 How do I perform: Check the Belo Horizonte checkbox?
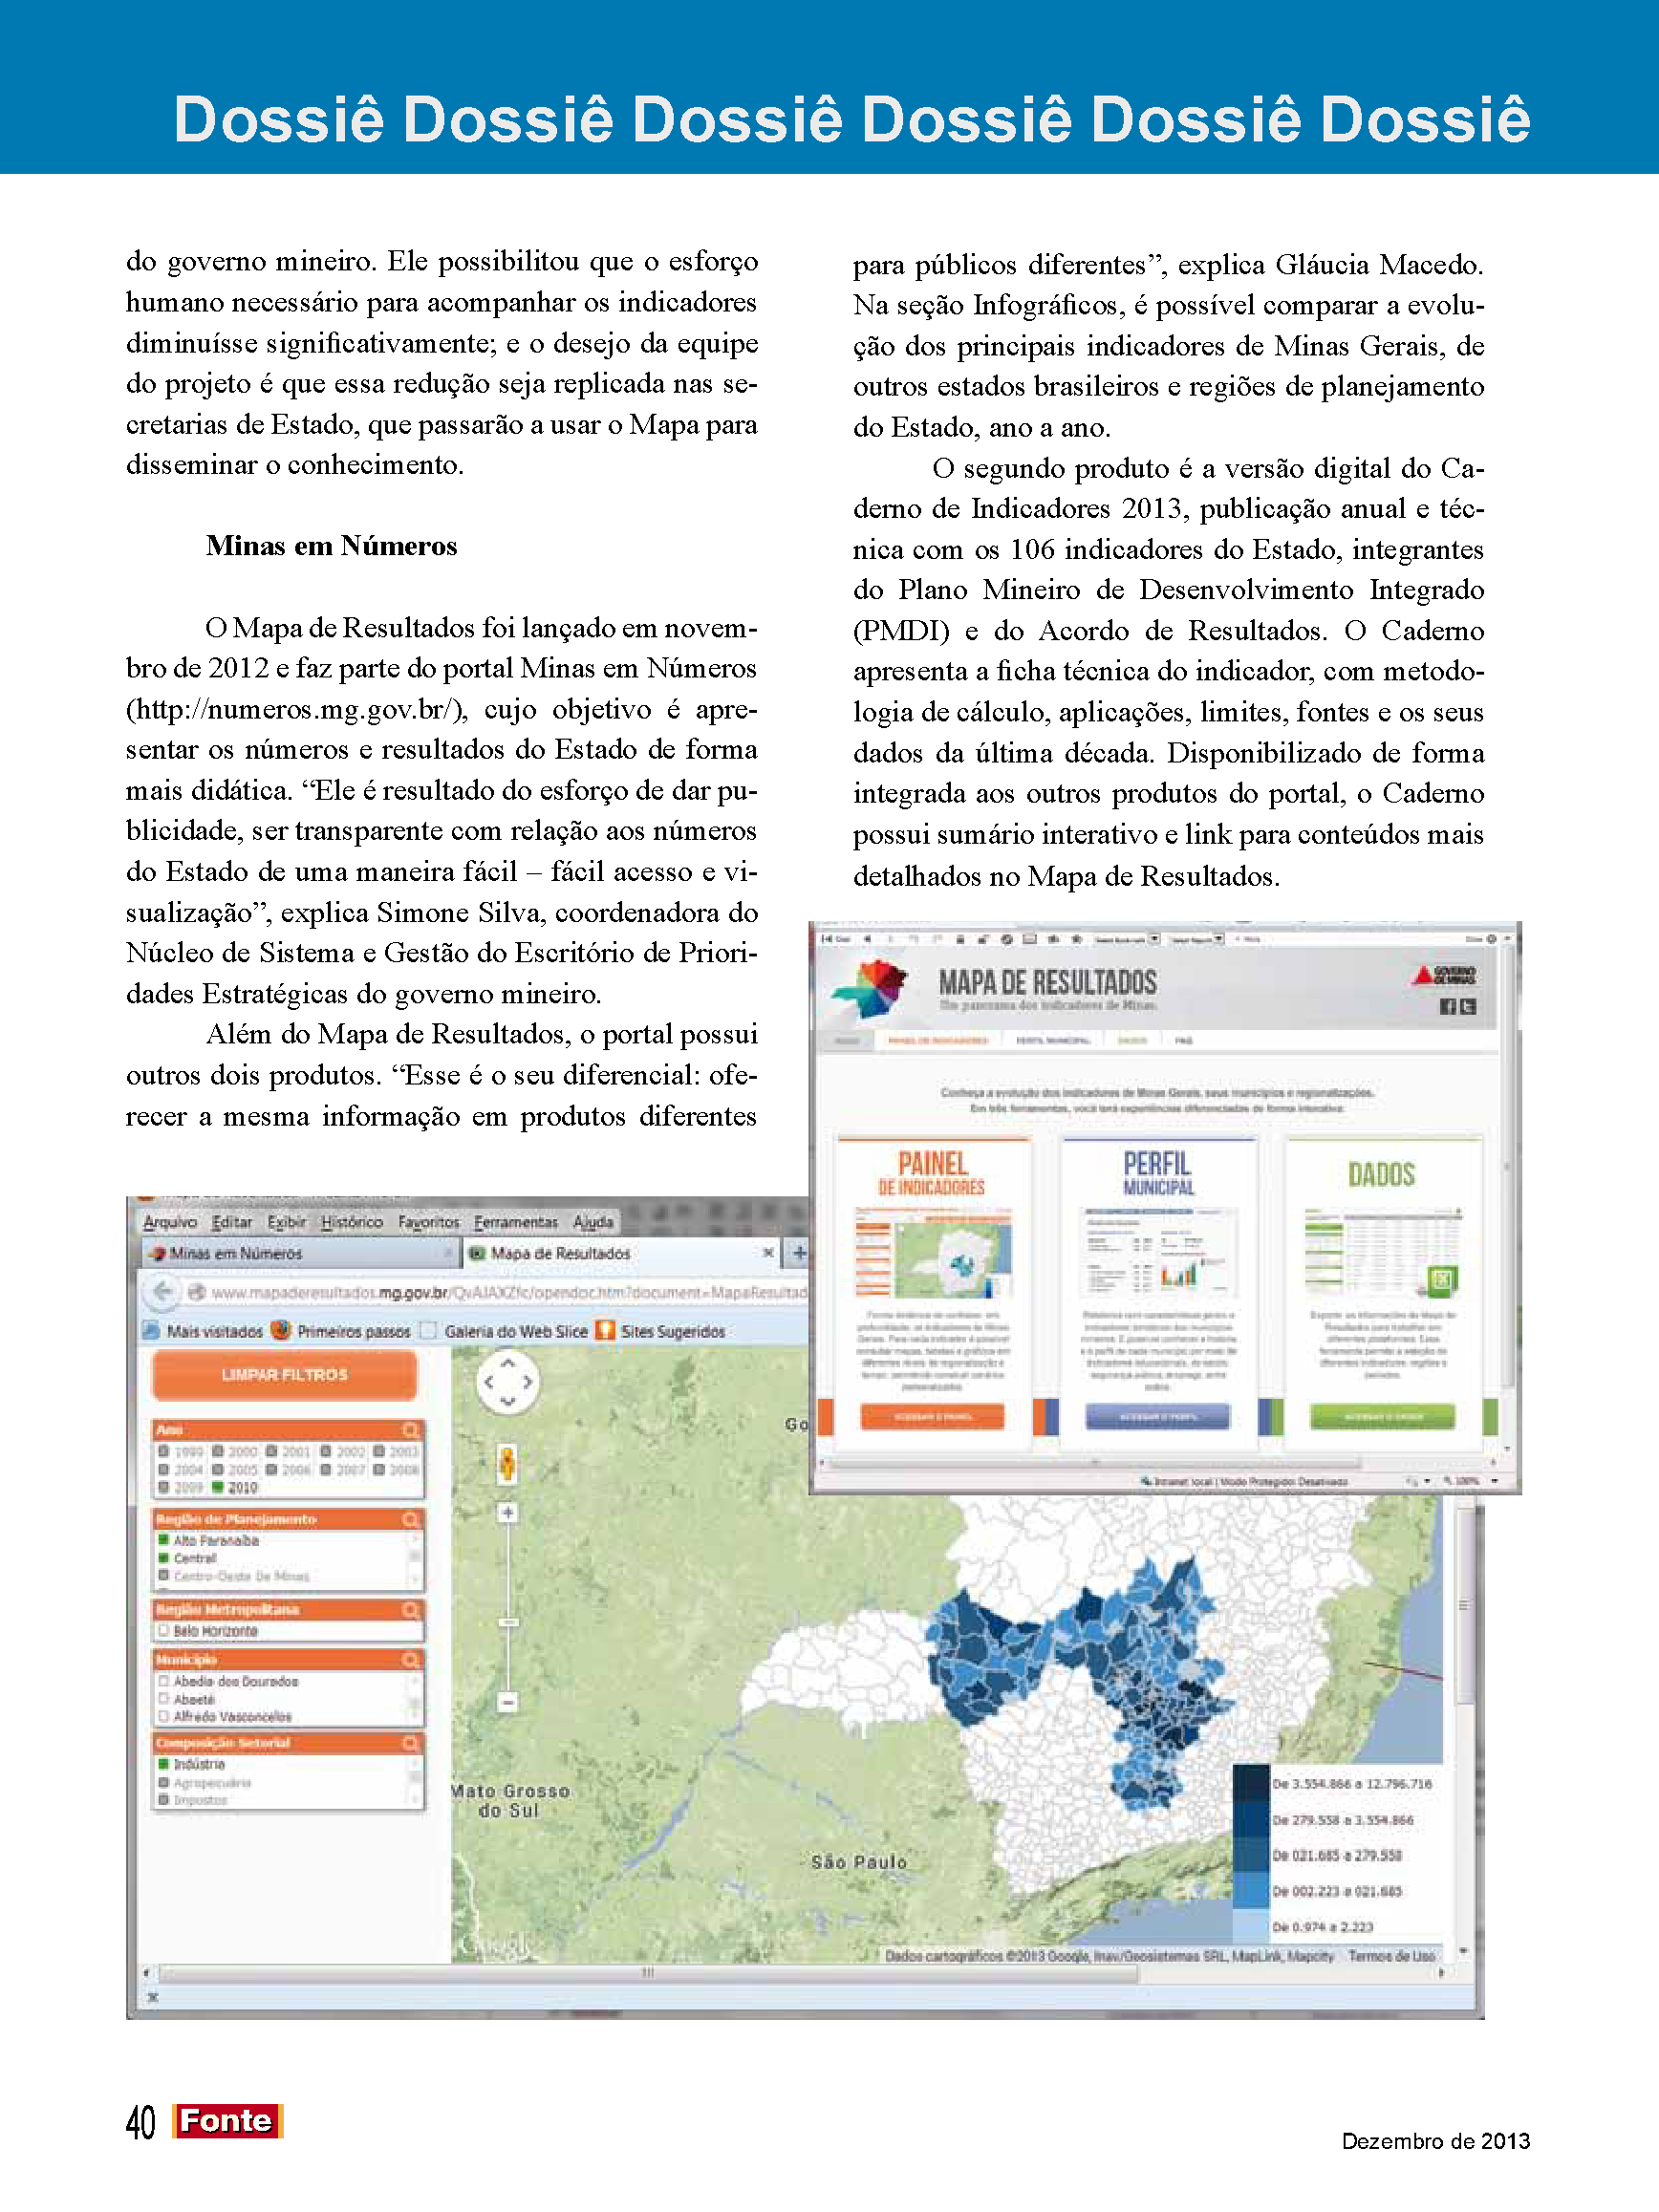[163, 1630]
